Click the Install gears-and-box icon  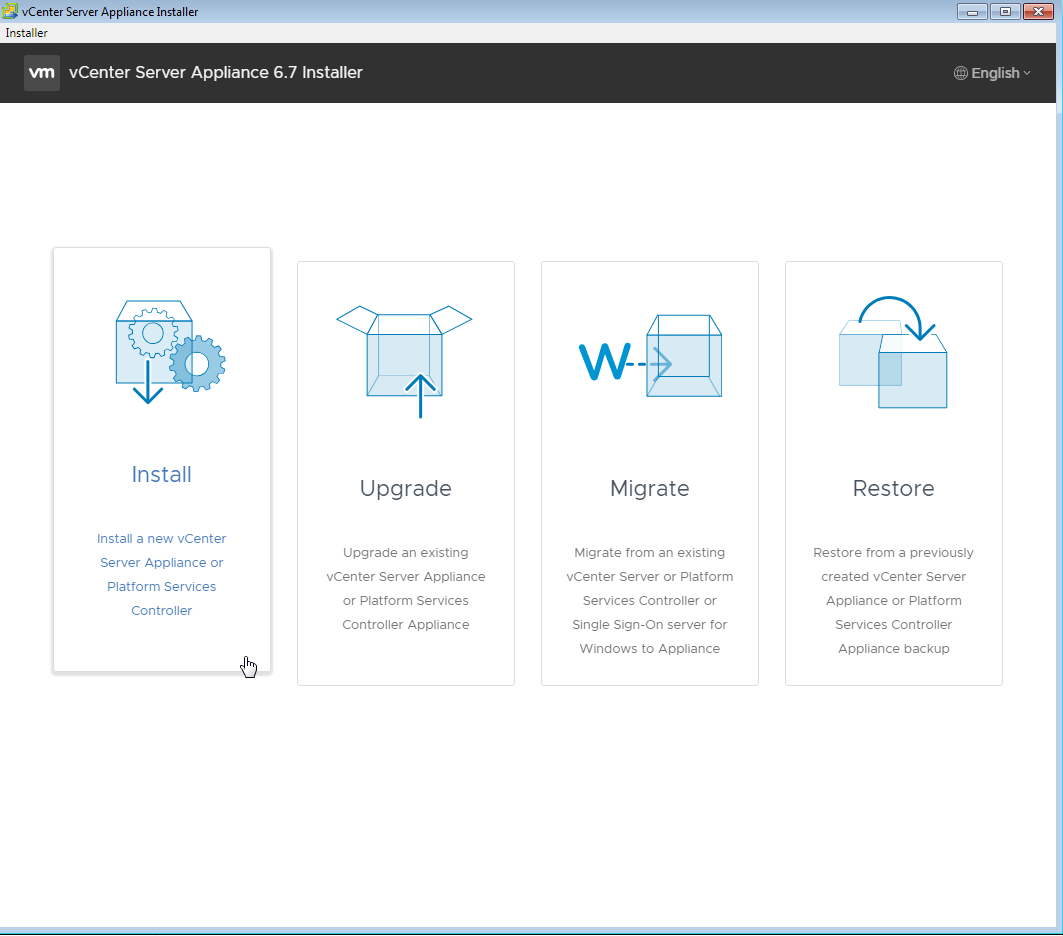168,349
